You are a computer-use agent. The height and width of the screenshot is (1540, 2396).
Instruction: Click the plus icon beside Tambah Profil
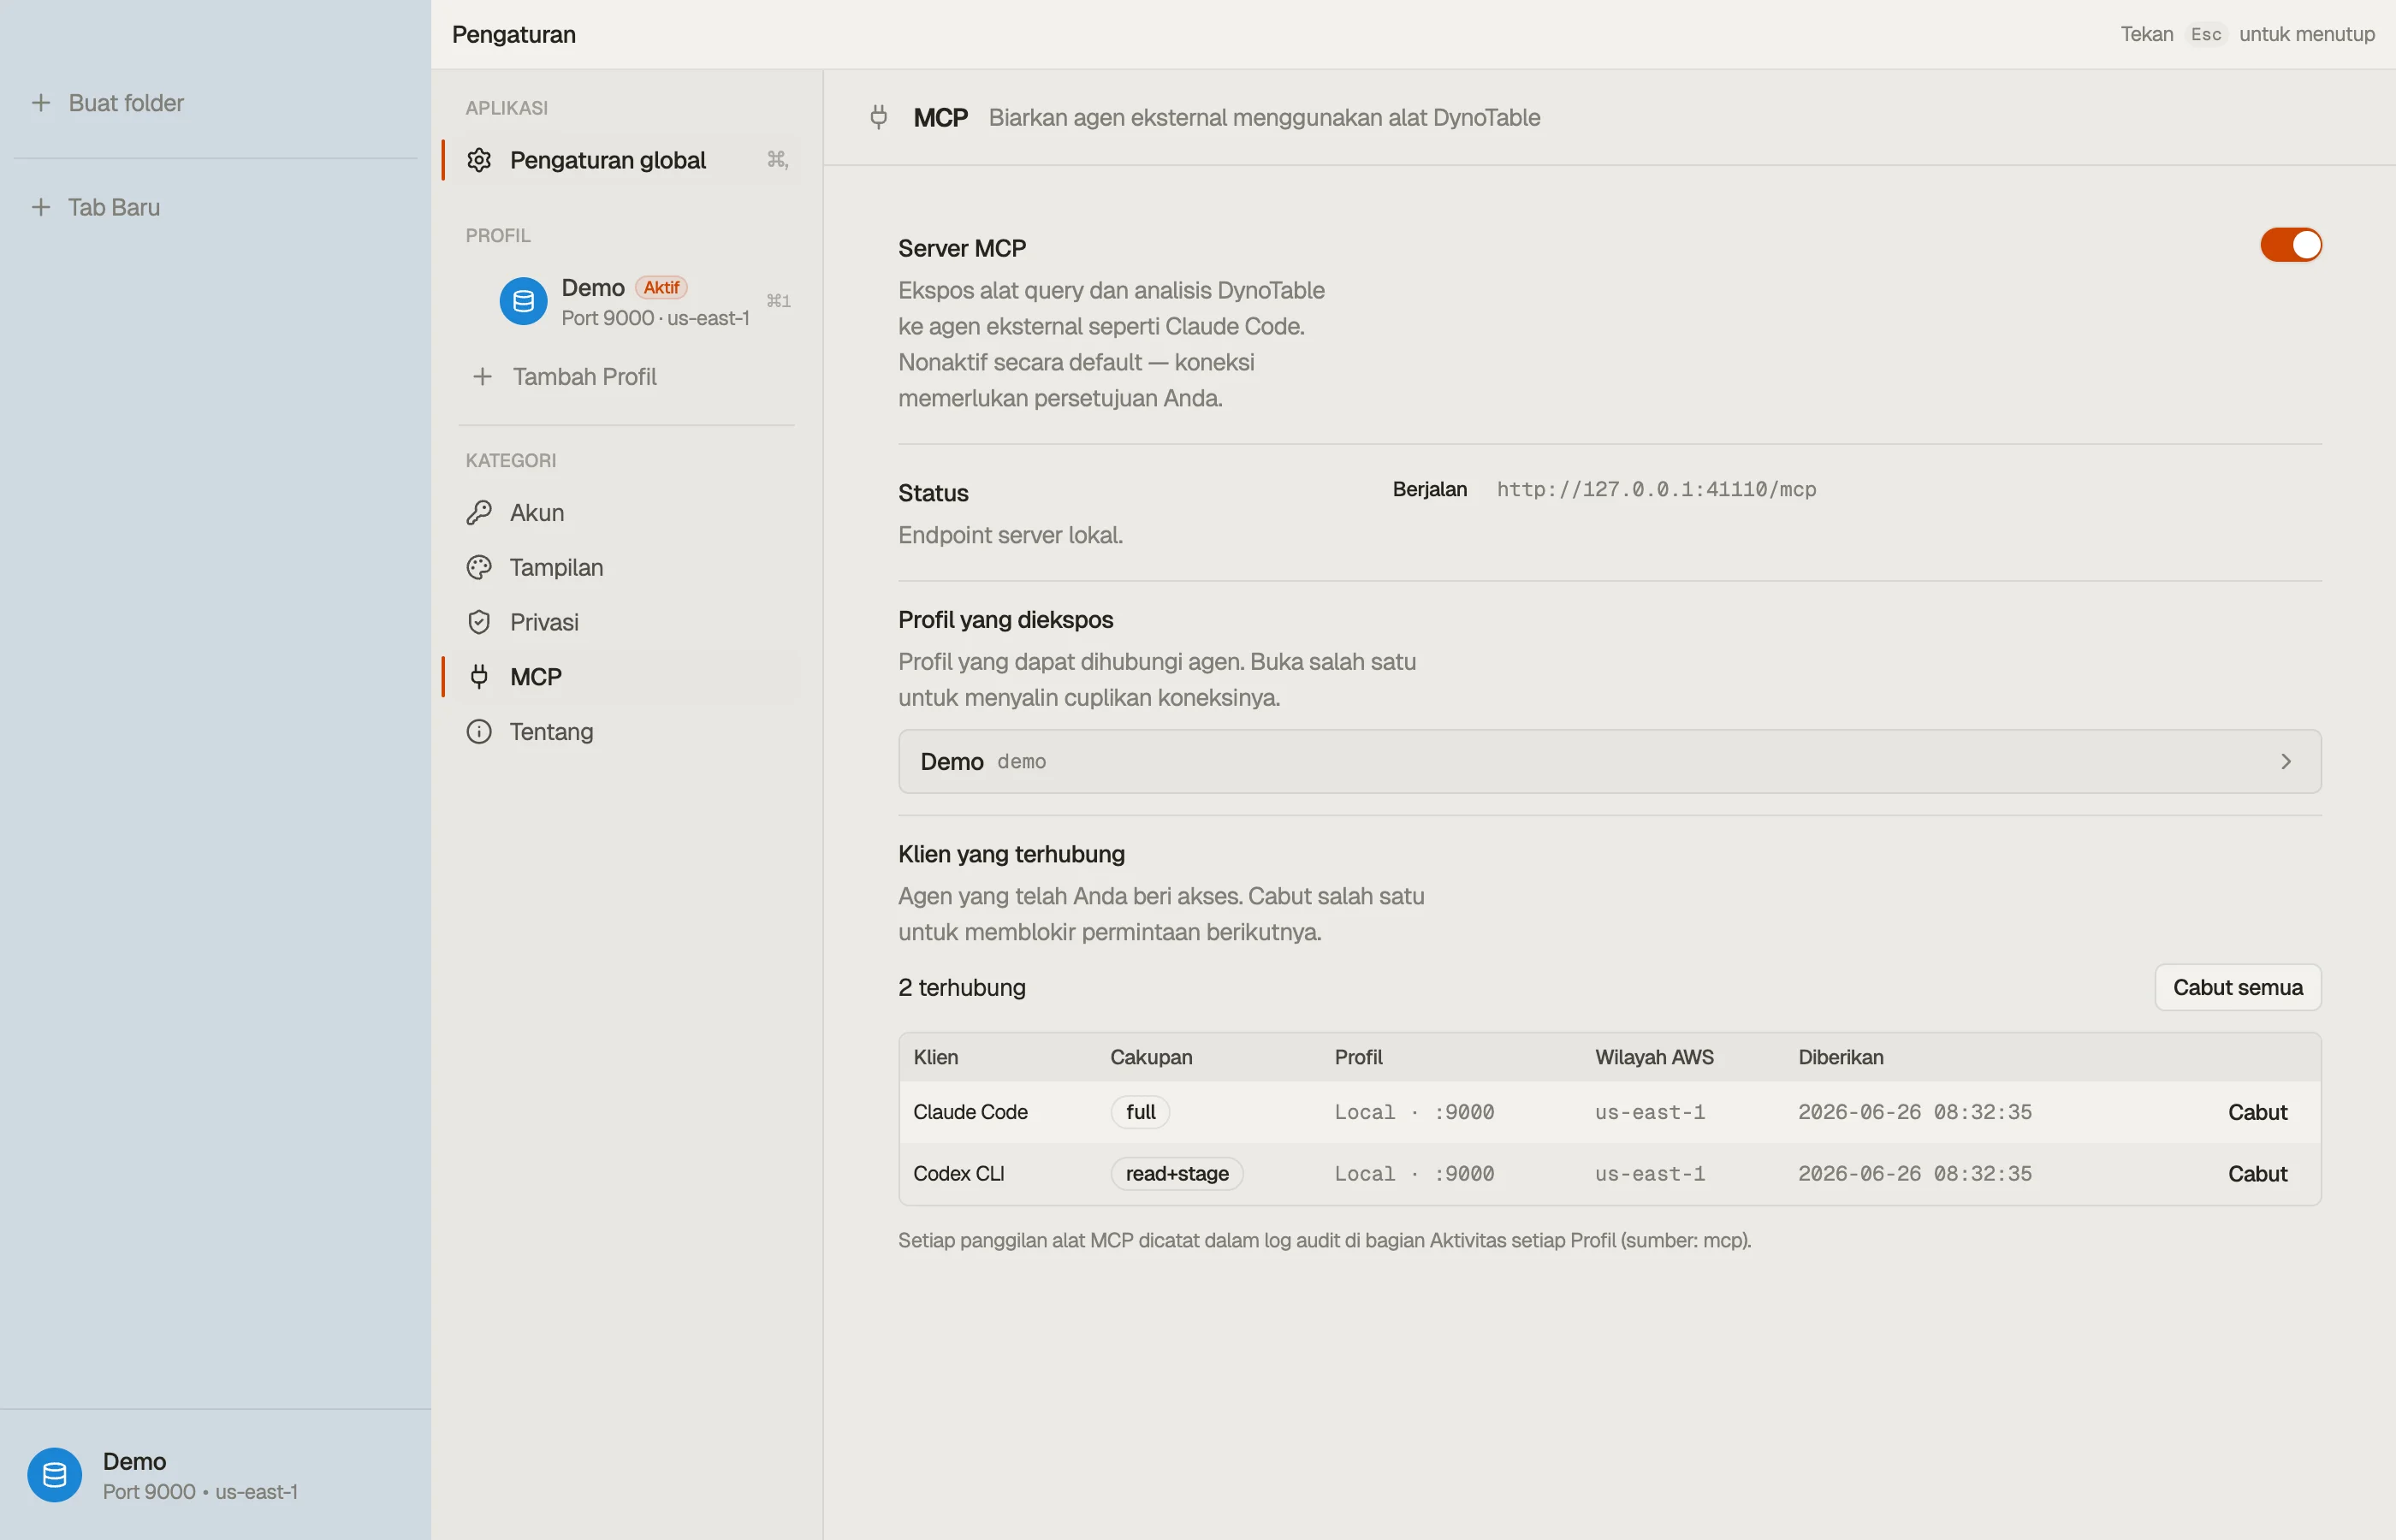(x=482, y=377)
